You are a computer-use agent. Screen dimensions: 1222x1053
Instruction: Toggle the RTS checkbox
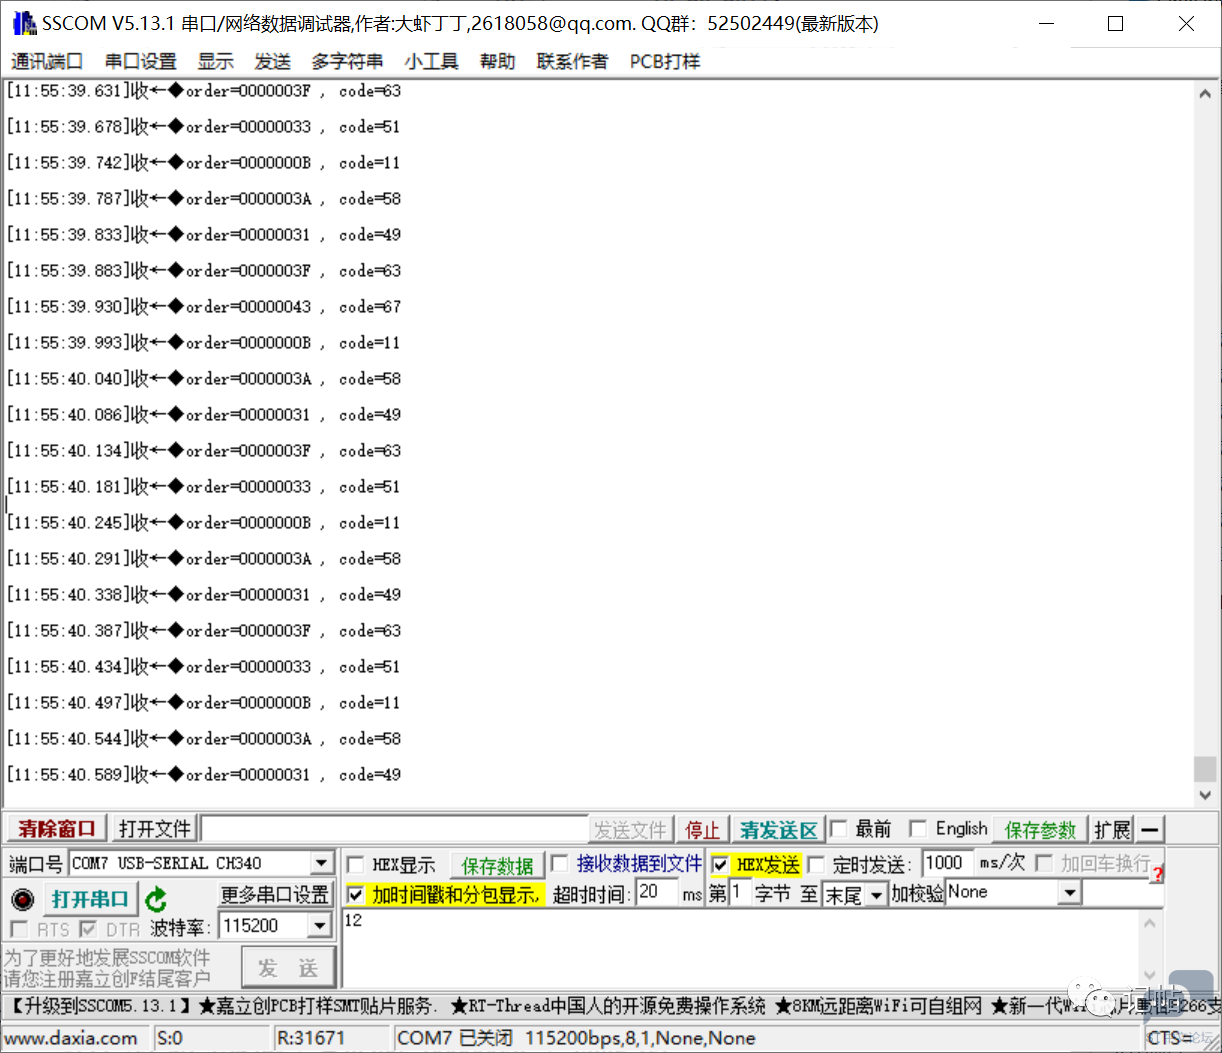pos(18,928)
